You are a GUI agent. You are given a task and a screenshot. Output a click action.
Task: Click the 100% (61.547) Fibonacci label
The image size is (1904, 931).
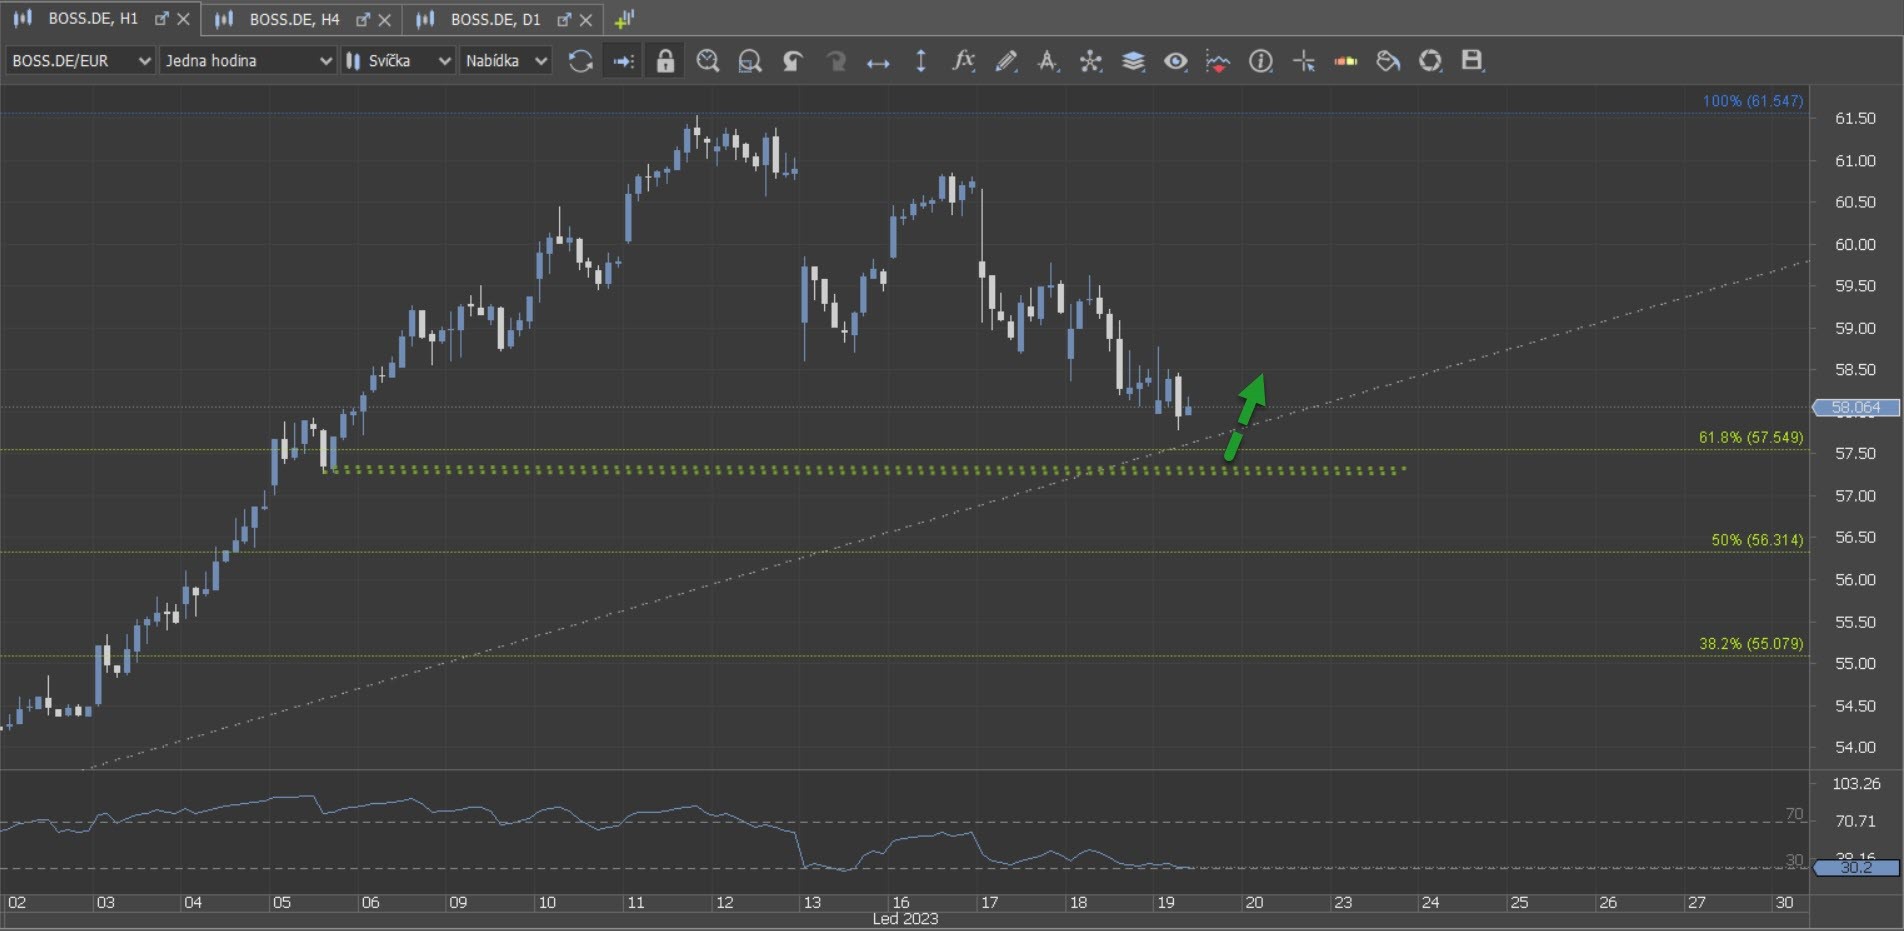1753,101
